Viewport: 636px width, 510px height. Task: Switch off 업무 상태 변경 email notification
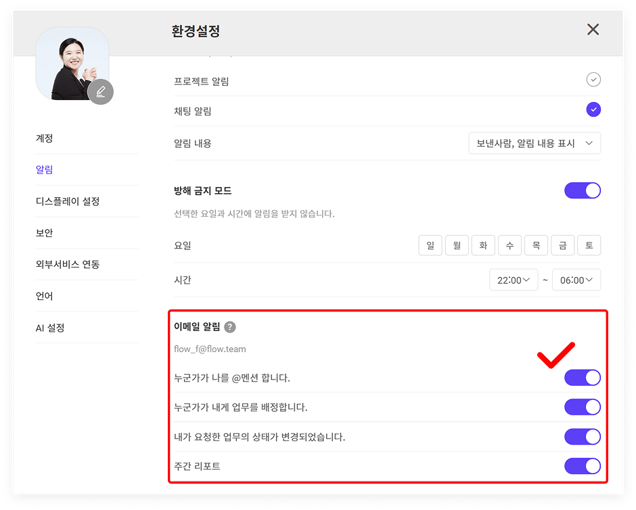[x=582, y=436]
